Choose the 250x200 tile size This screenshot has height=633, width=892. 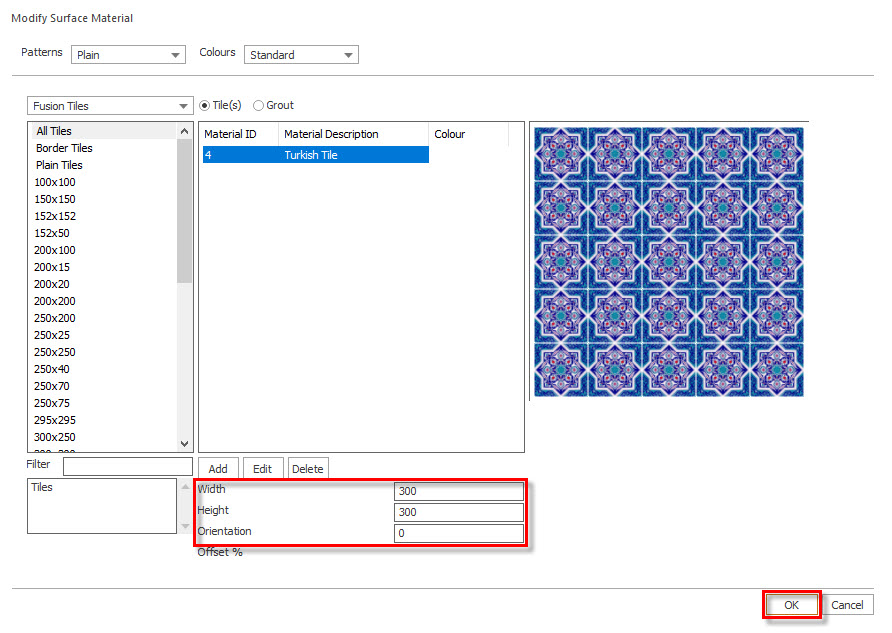[x=55, y=318]
